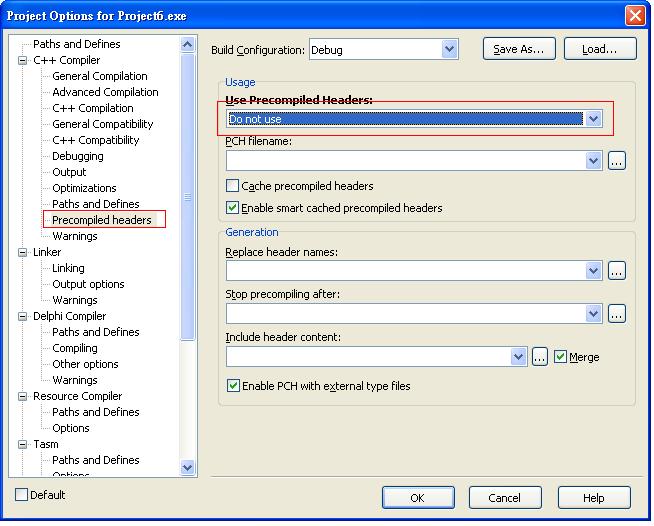This screenshot has height=526, width=654.
Task: Click the tree vertical scrollbar thumb
Action: coord(188,197)
